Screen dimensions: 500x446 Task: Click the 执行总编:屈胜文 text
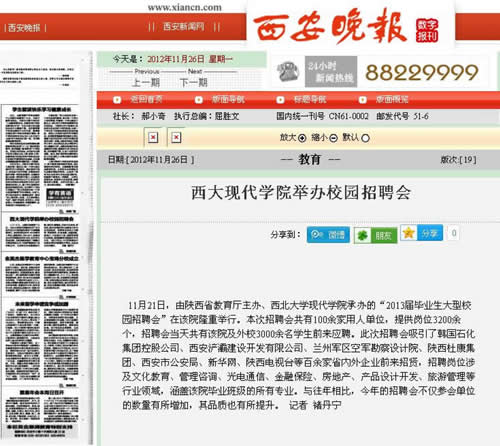[206, 116]
